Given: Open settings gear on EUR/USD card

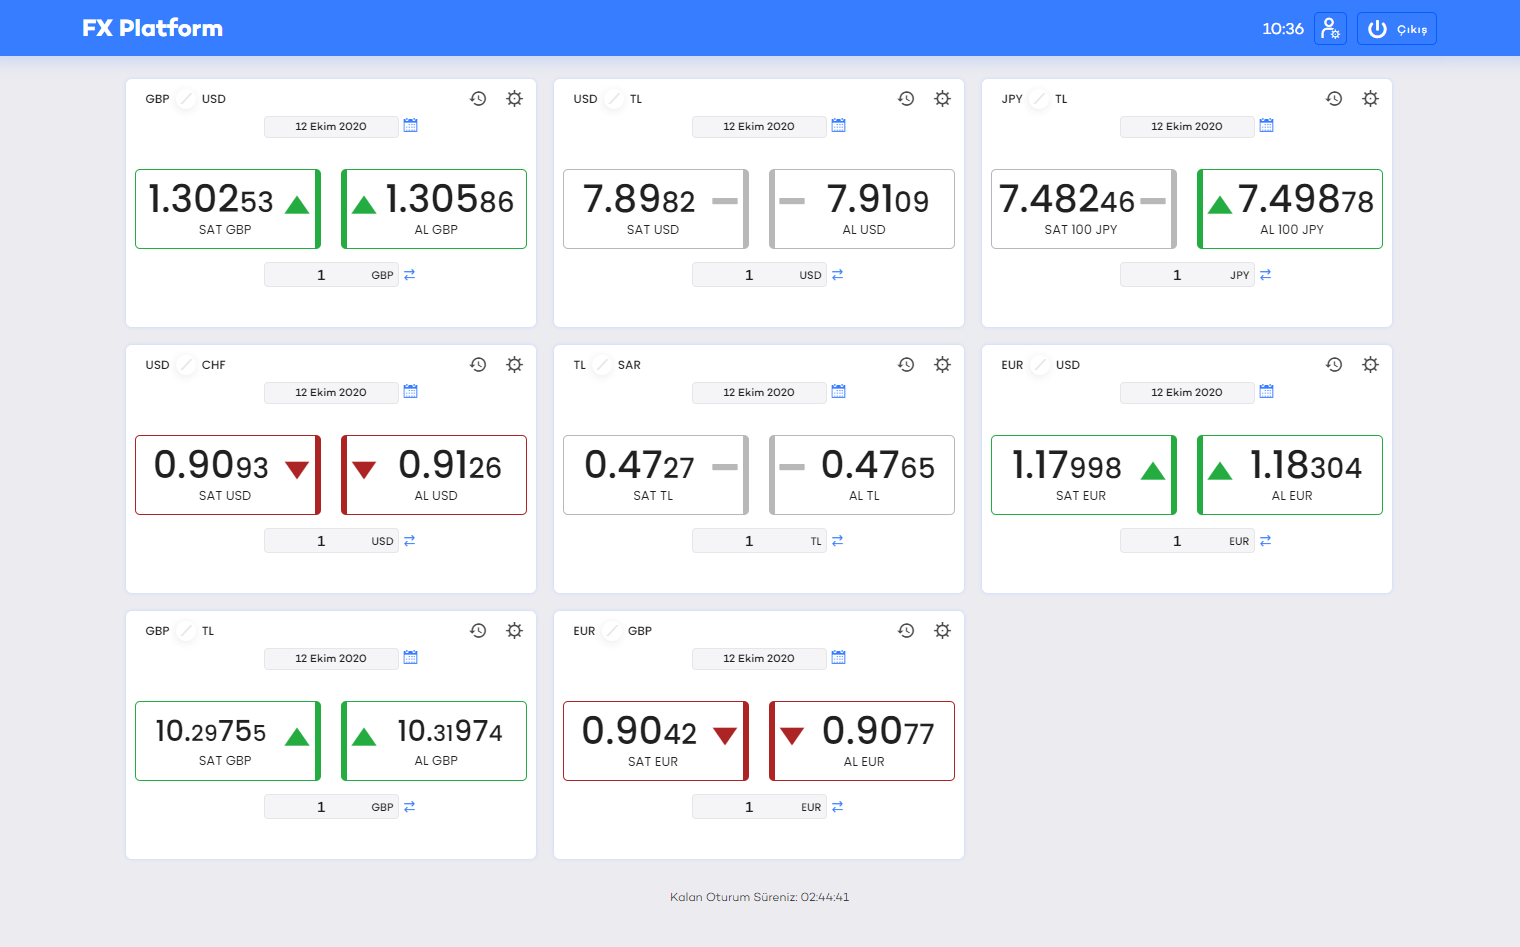Looking at the screenshot, I should click(1370, 364).
